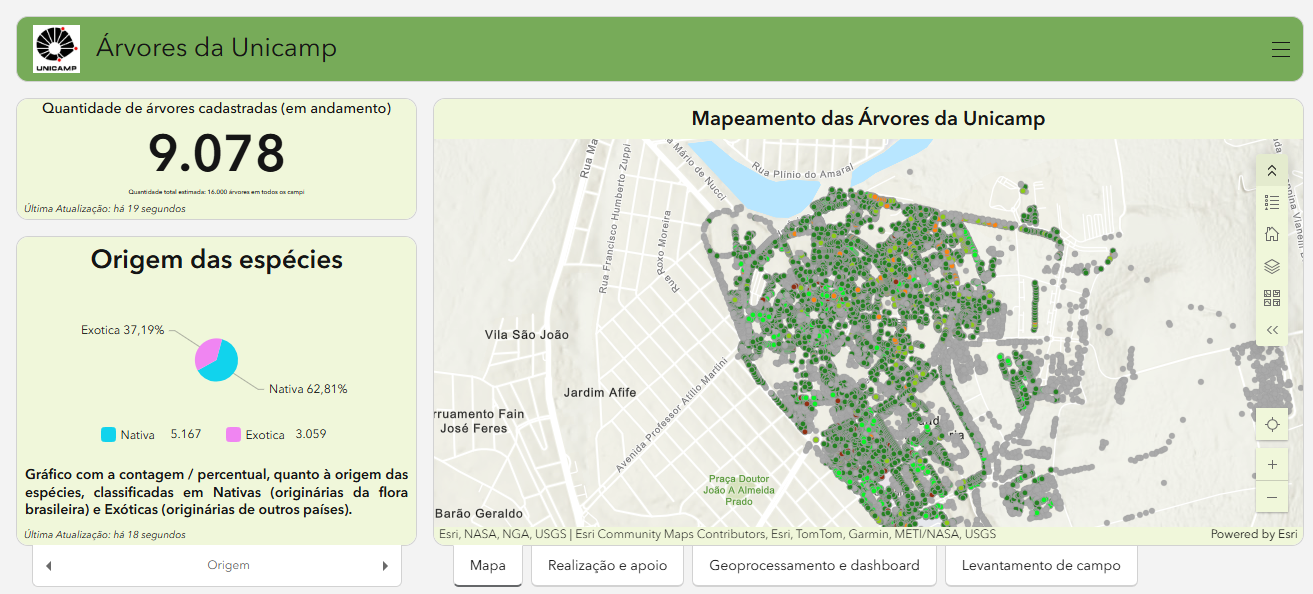The height and width of the screenshot is (594, 1313).
Task: Open the basemap gallery
Action: [x=1272, y=298]
